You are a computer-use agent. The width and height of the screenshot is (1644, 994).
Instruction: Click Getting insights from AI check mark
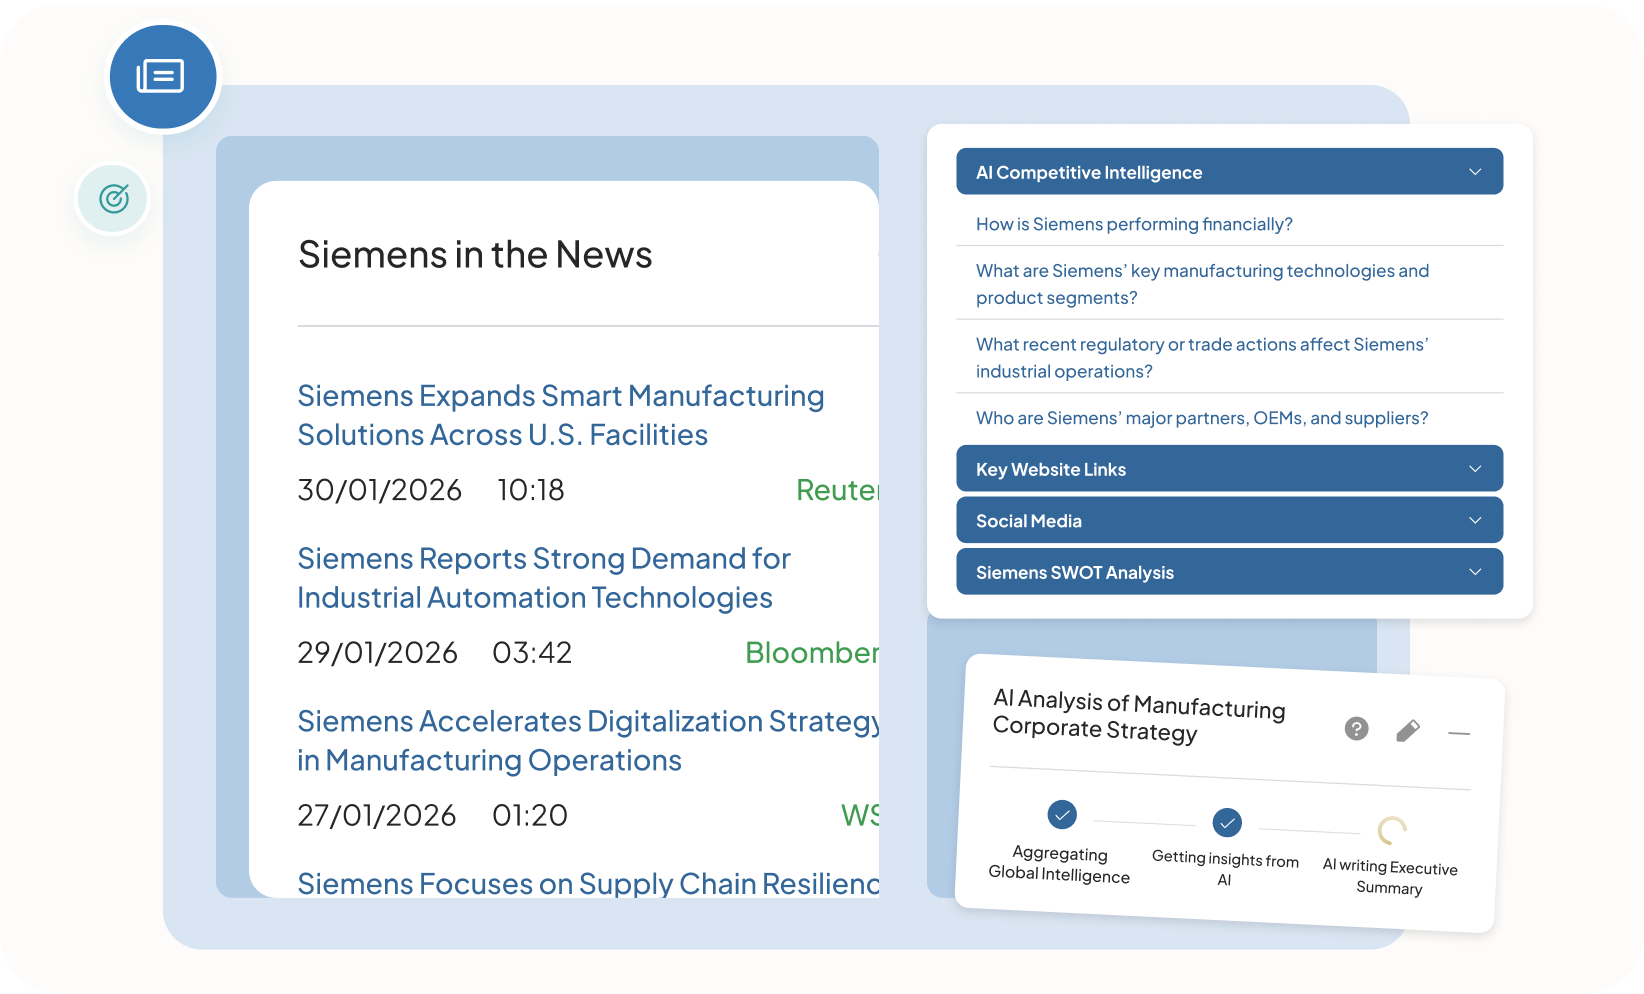pyautogui.click(x=1227, y=823)
